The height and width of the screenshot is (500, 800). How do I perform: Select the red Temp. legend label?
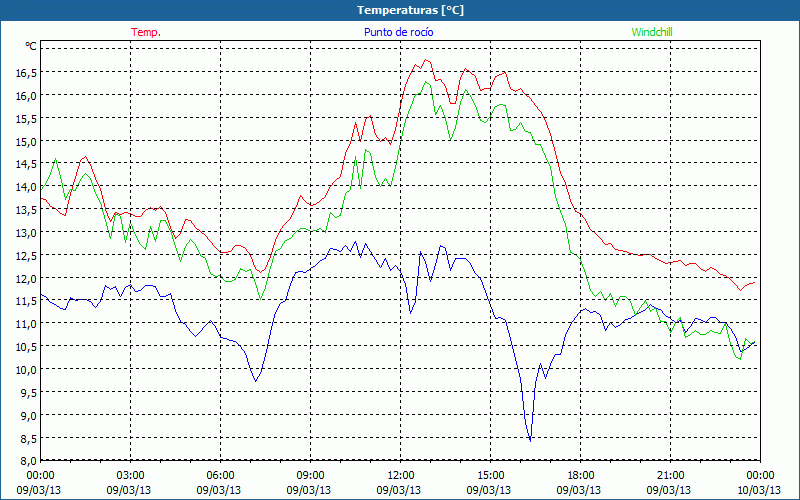(146, 32)
